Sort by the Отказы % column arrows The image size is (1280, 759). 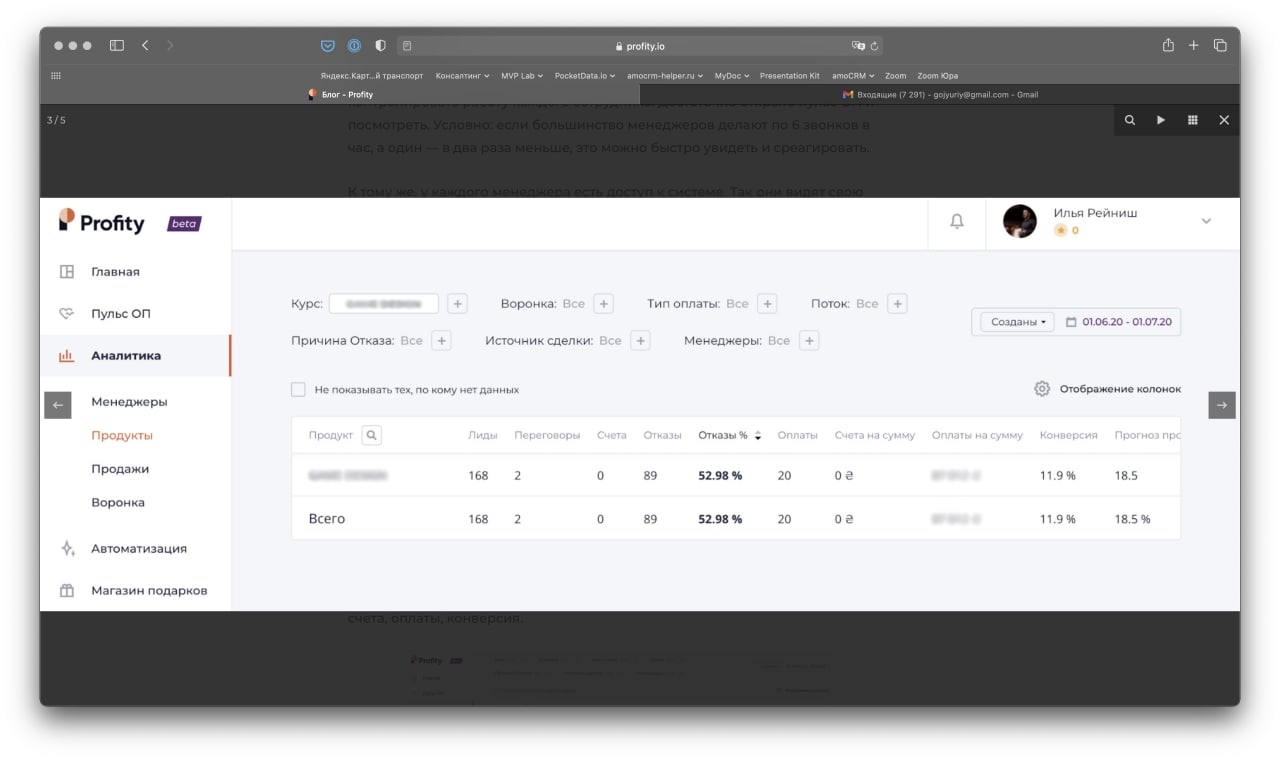(x=758, y=436)
